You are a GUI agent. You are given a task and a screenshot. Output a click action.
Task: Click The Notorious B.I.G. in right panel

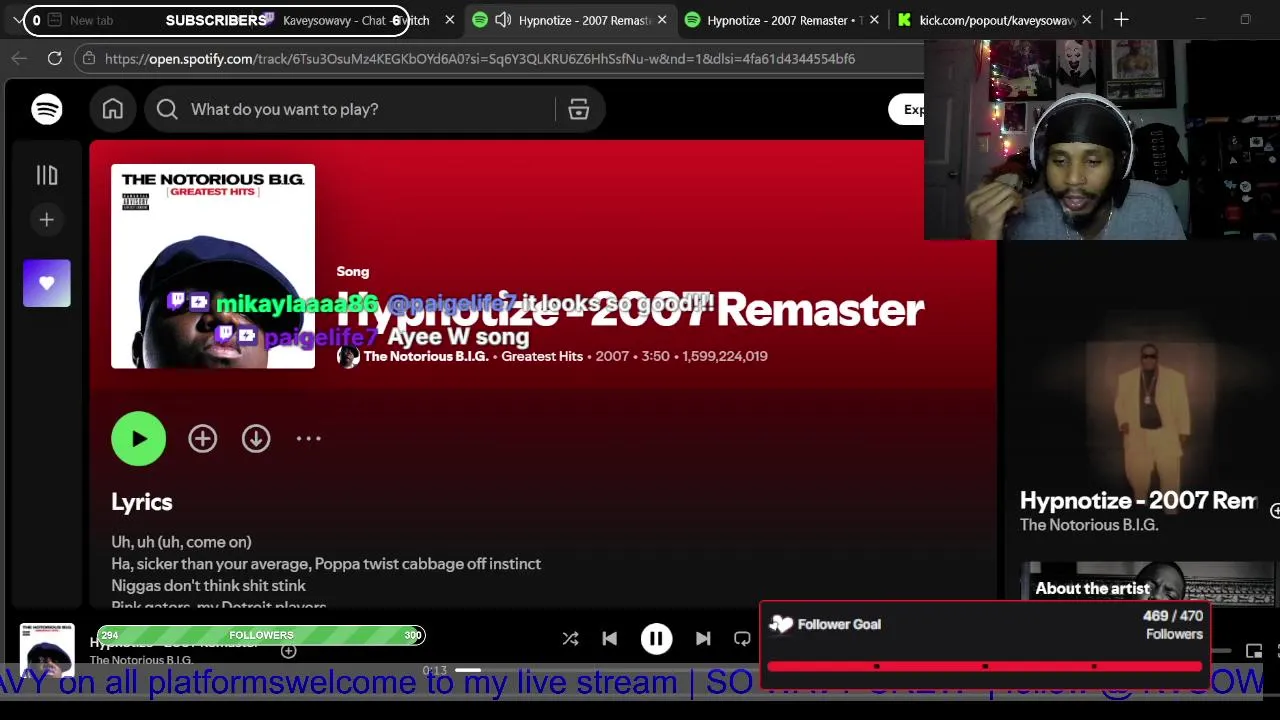(x=1089, y=525)
